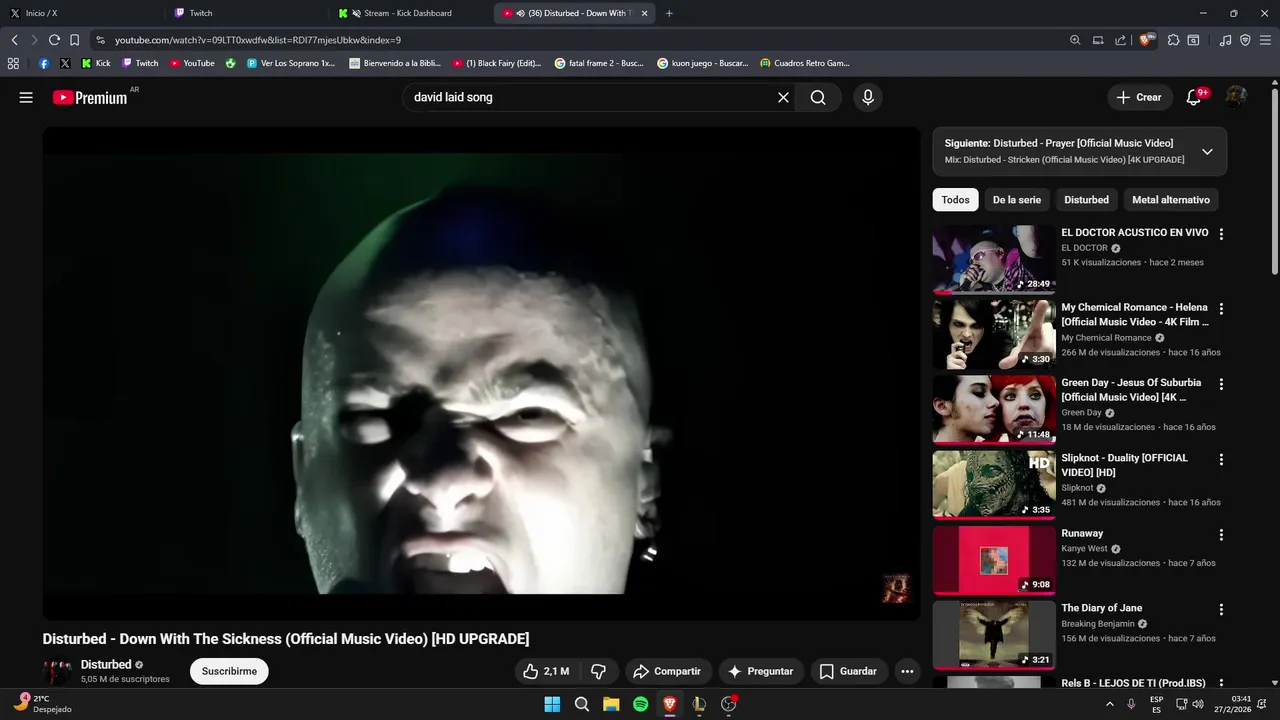The height and width of the screenshot is (720, 1280).
Task: Open browser zoom magnifier in address bar
Action: (x=1075, y=40)
